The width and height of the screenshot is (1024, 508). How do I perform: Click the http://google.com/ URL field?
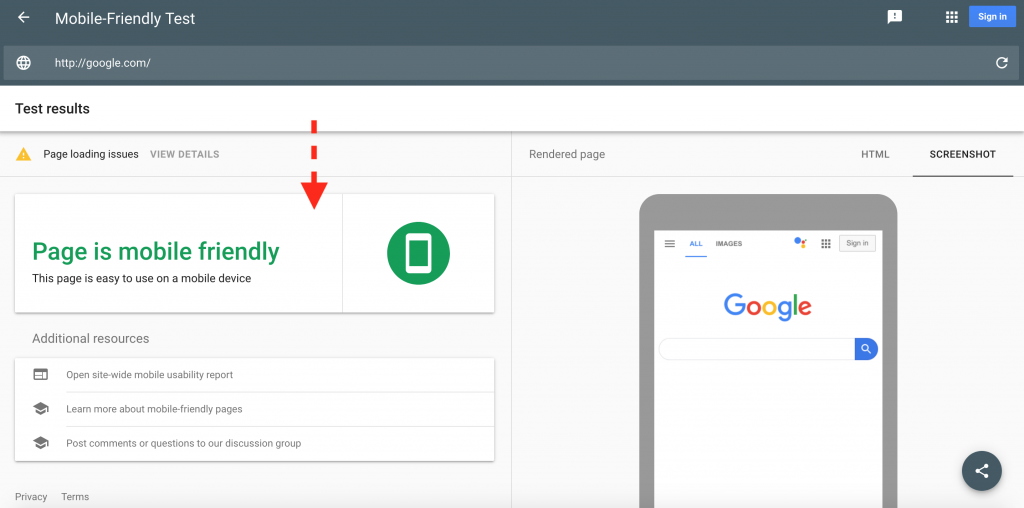click(x=509, y=63)
